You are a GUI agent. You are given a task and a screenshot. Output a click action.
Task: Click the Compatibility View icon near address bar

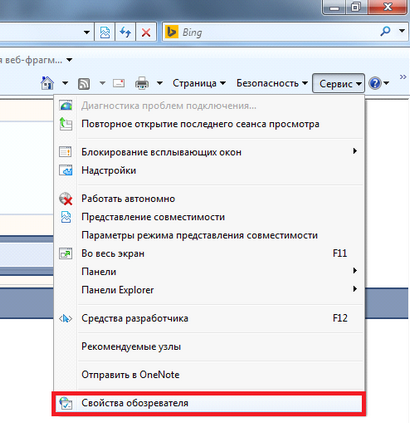pyautogui.click(x=105, y=32)
